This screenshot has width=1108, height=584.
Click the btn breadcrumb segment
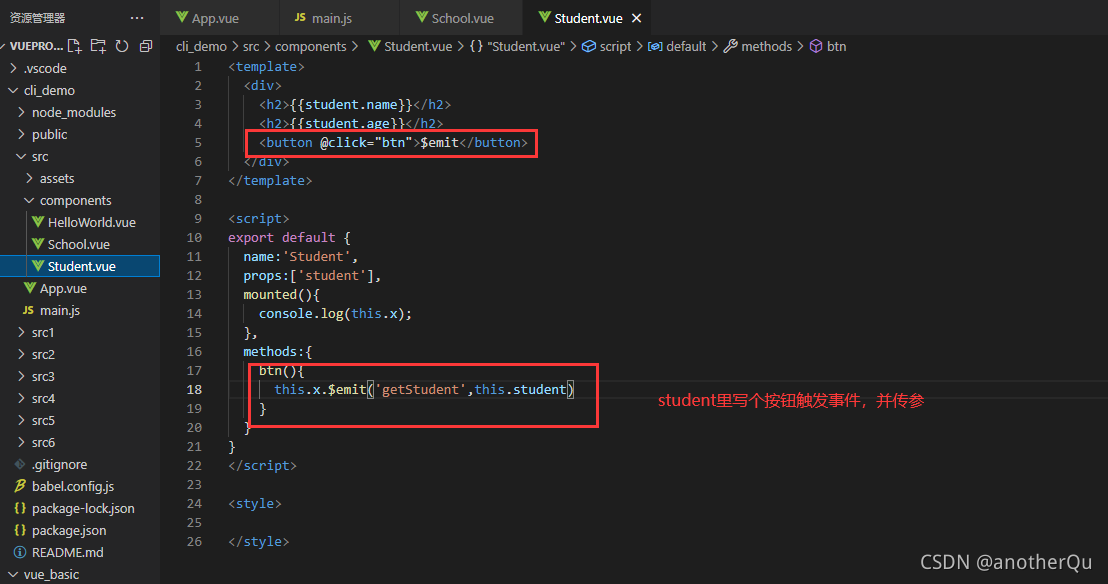[x=836, y=46]
